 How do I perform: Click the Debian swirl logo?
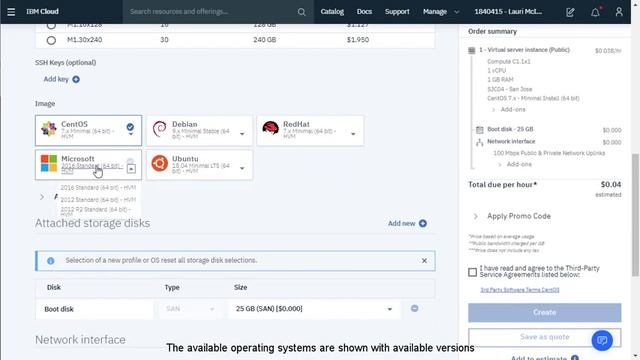[x=159, y=129]
